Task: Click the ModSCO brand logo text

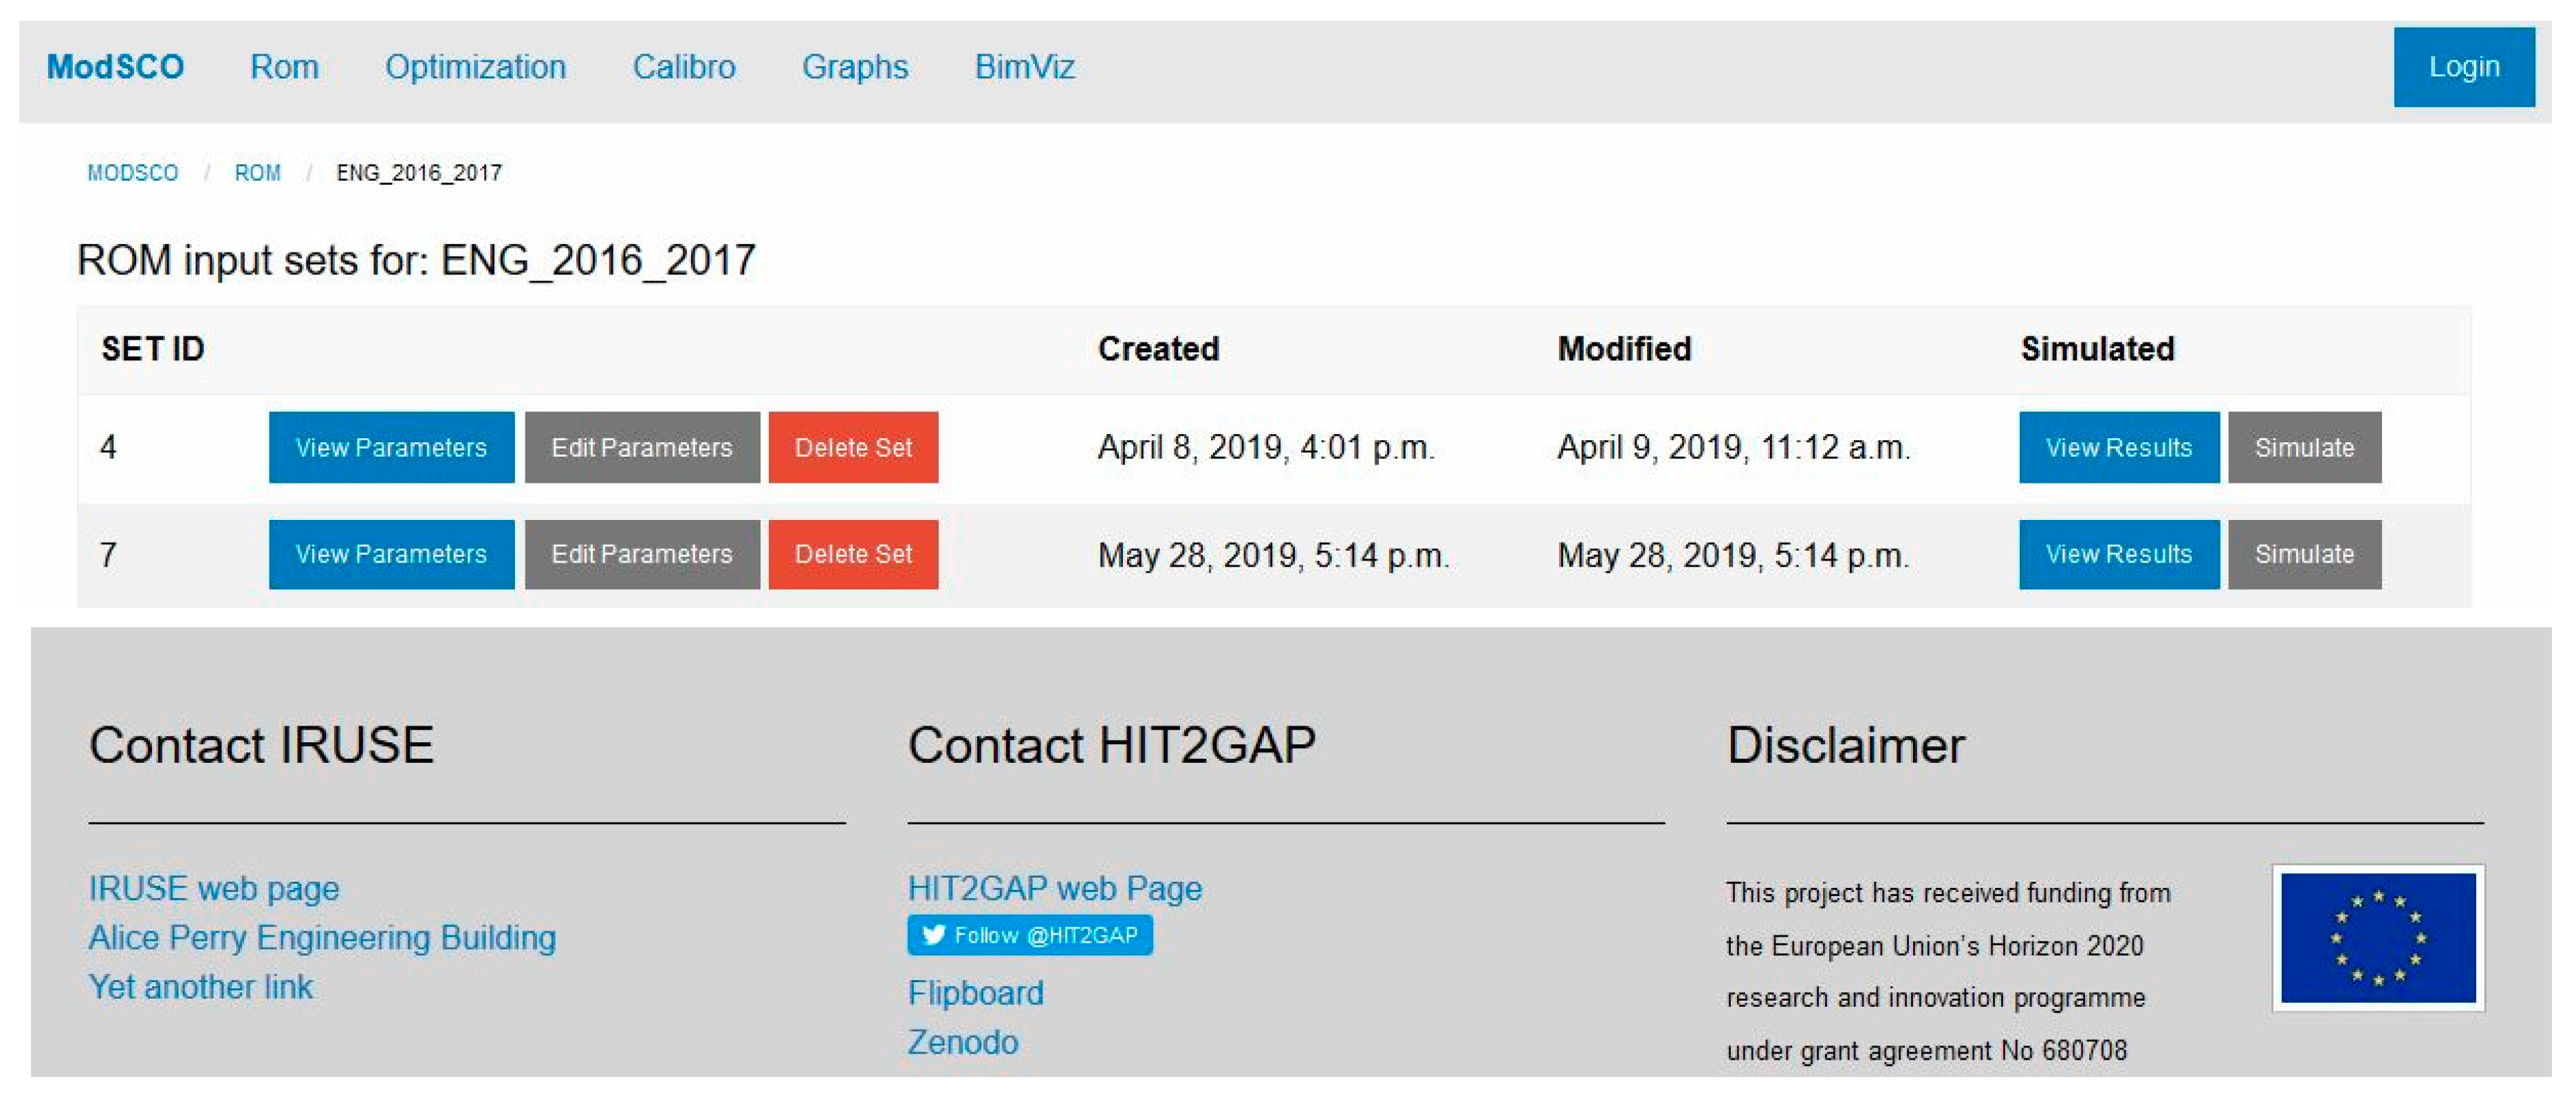Action: click(x=115, y=67)
